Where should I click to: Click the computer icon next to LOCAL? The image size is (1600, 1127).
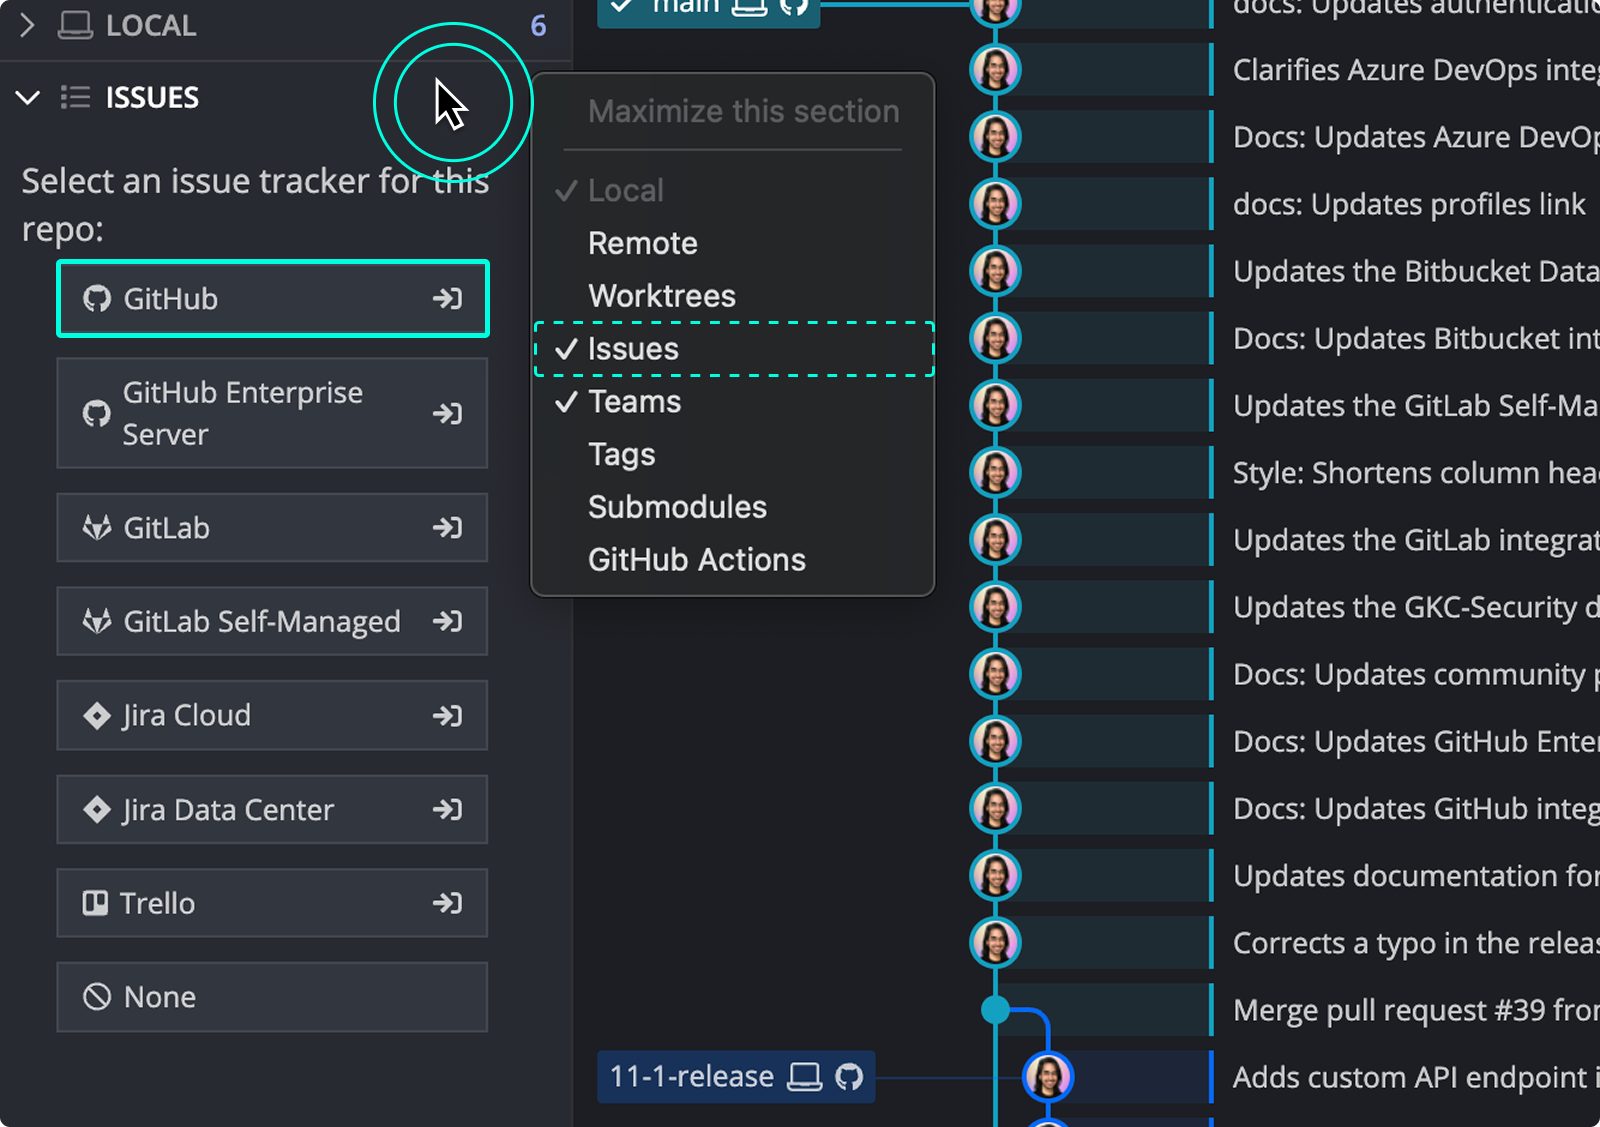(73, 24)
